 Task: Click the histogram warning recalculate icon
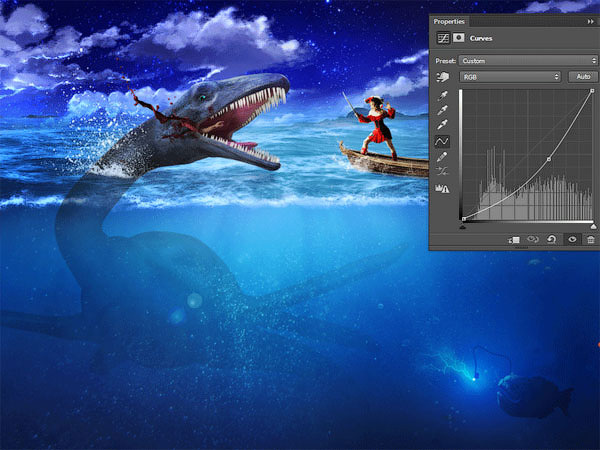tap(442, 188)
